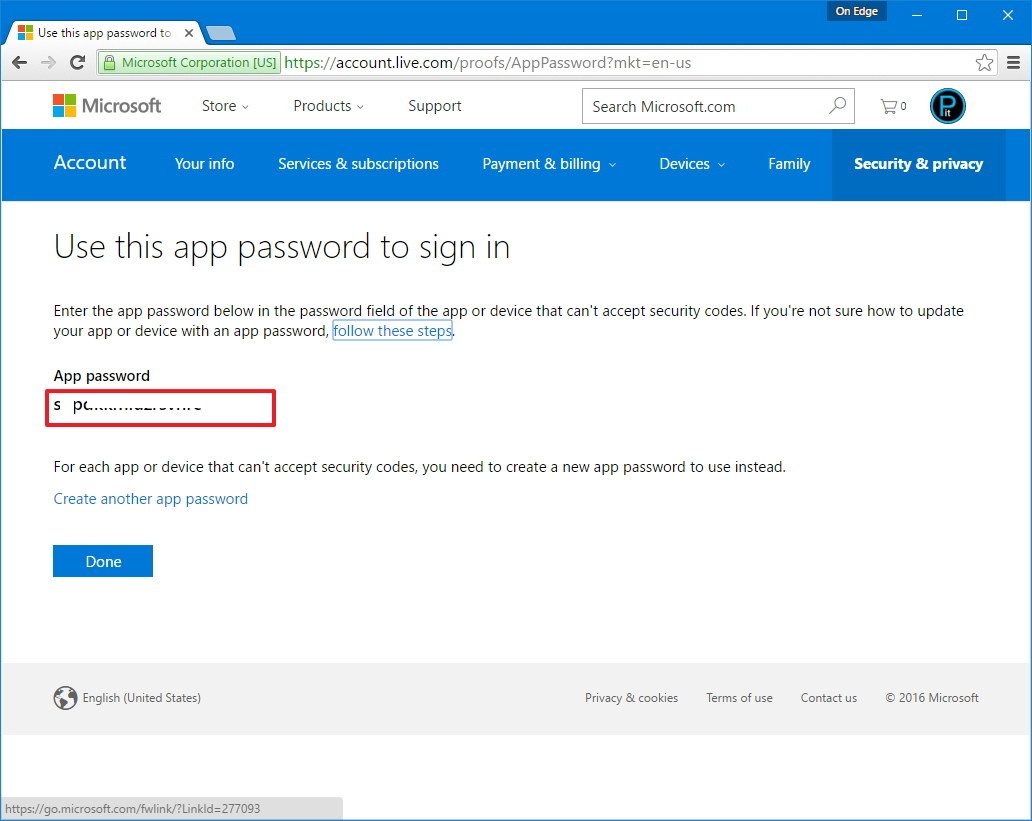Click the account profile avatar icon

[x=946, y=105]
